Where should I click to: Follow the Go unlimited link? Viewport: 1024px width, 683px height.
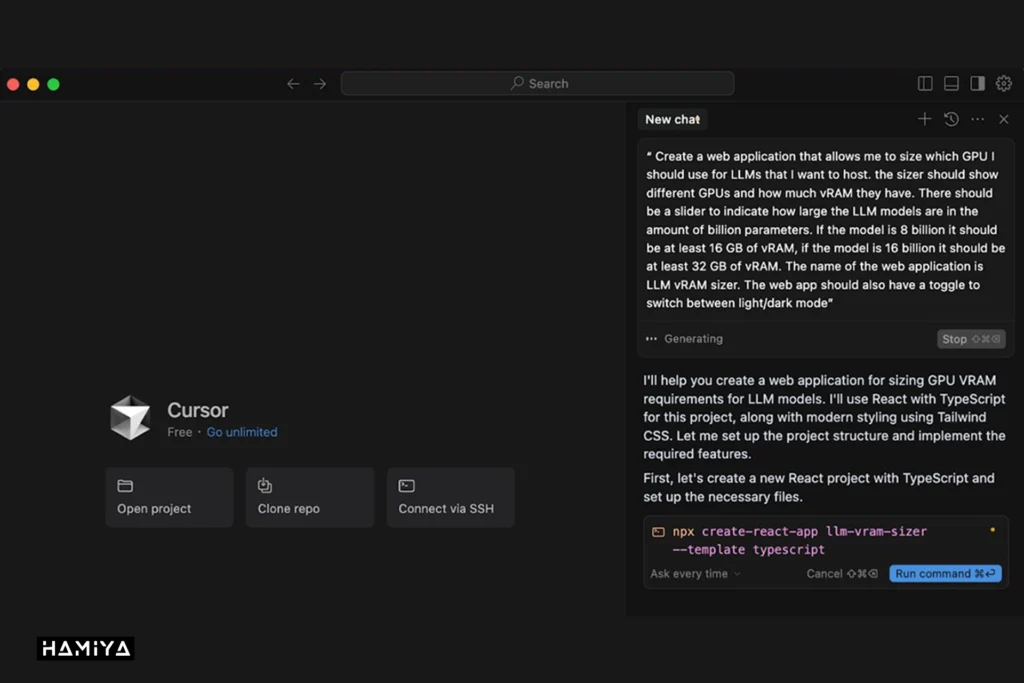pyautogui.click(x=242, y=432)
